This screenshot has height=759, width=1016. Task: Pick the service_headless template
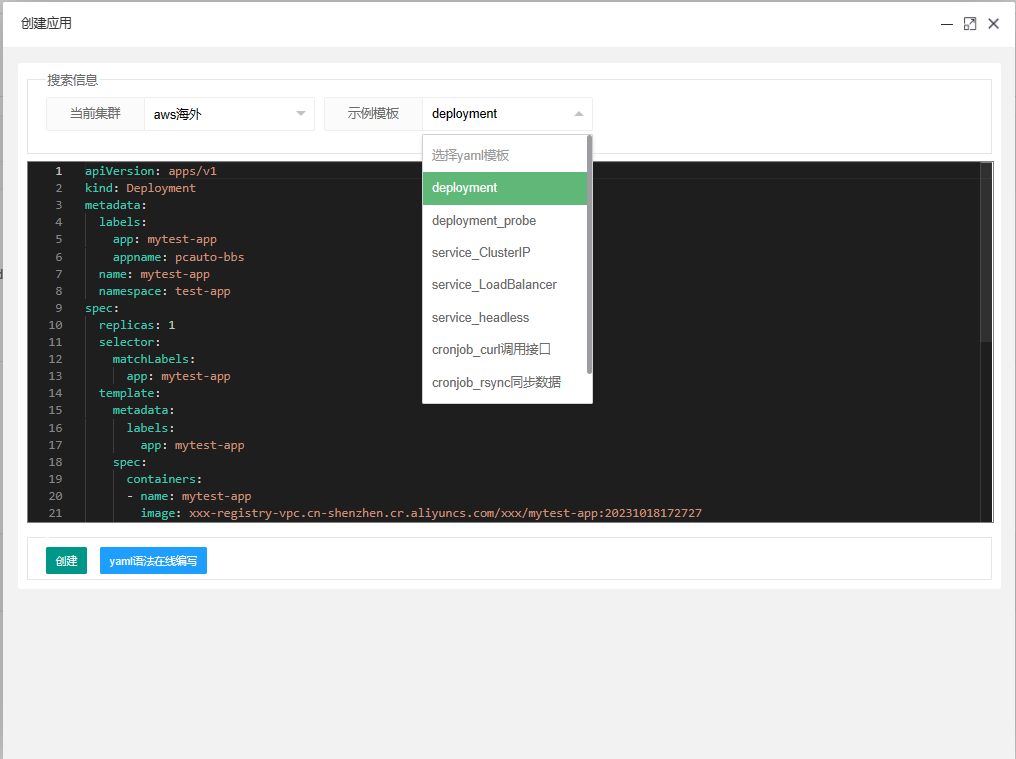click(505, 318)
